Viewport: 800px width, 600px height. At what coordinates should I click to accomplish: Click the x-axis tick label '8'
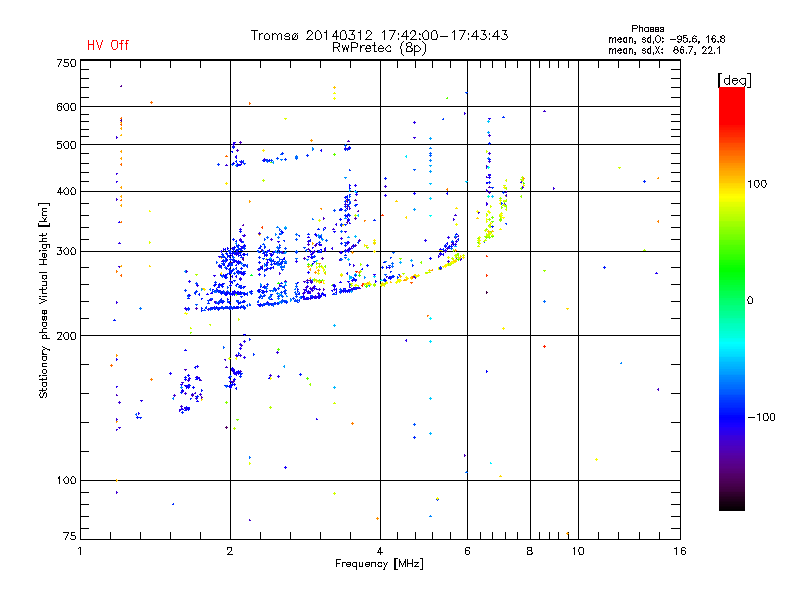coord(530,551)
